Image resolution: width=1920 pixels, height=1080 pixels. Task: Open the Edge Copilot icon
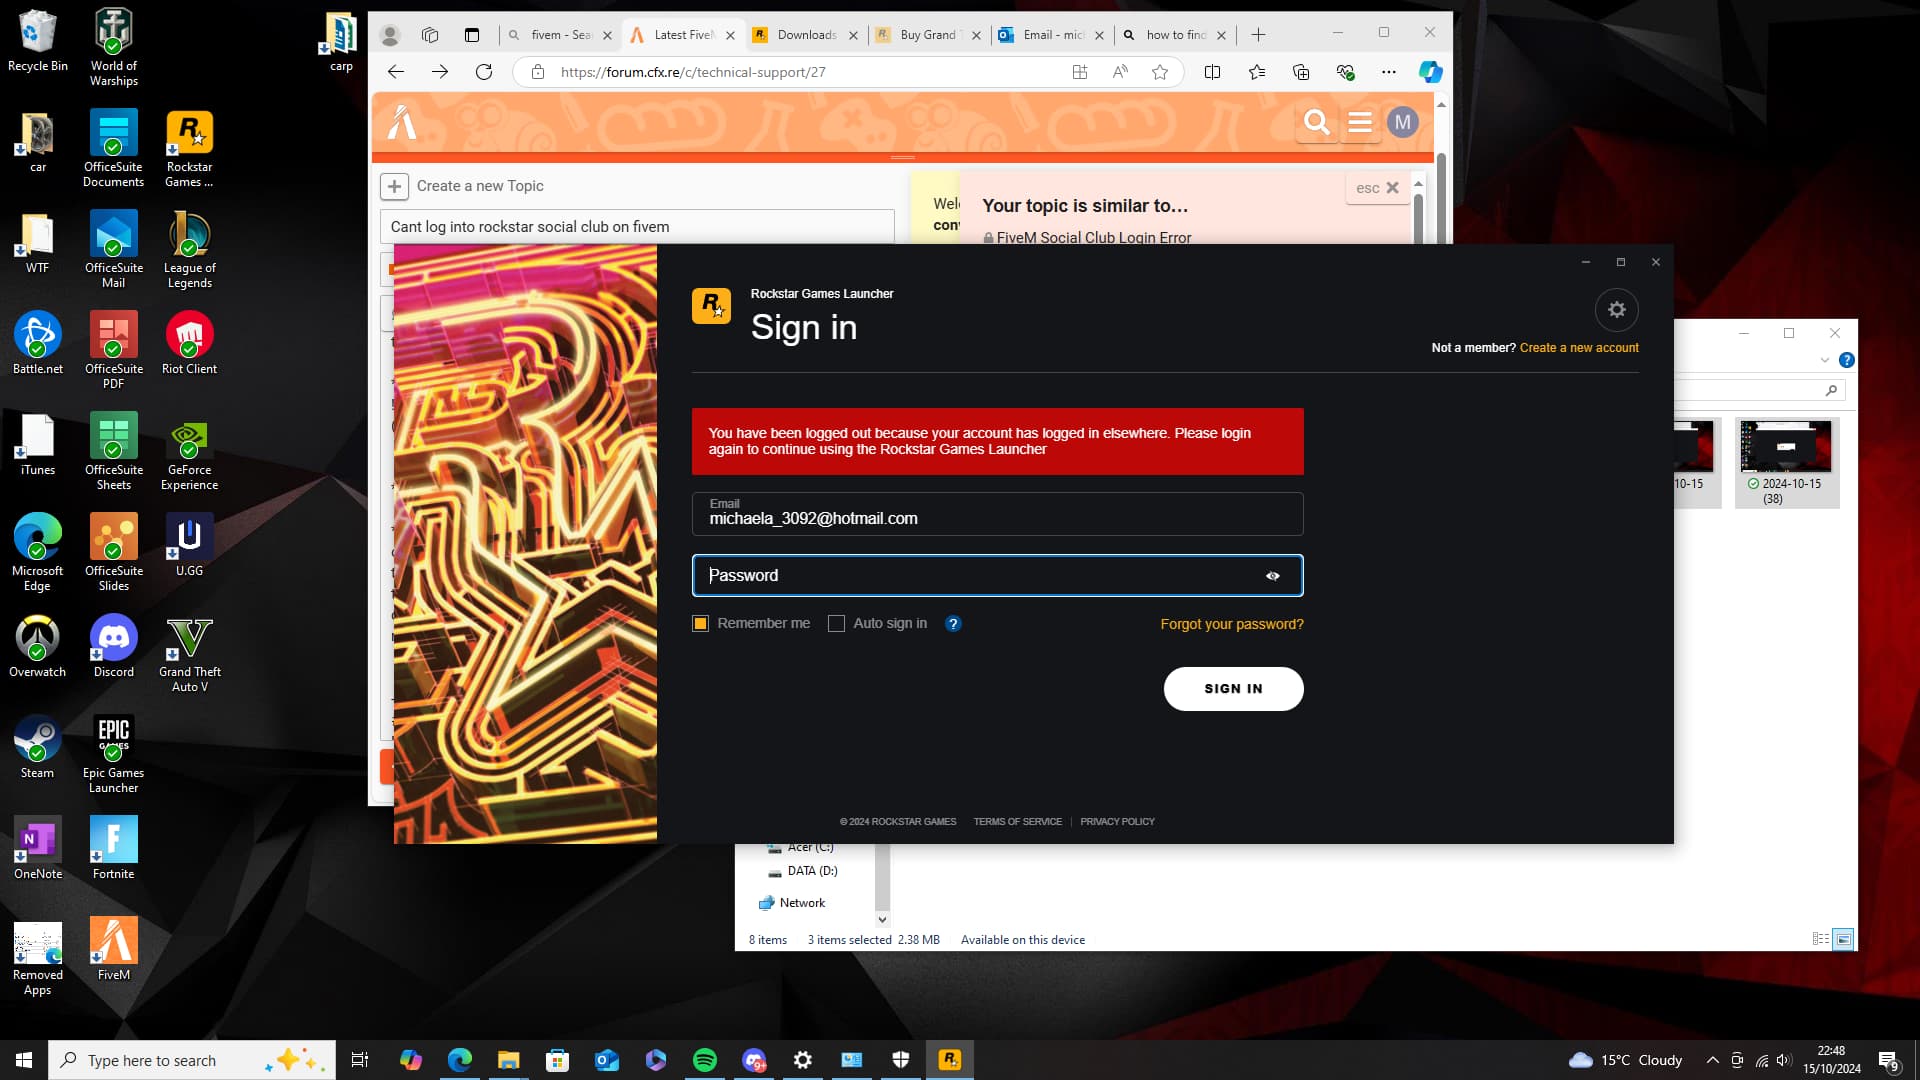pos(1430,72)
